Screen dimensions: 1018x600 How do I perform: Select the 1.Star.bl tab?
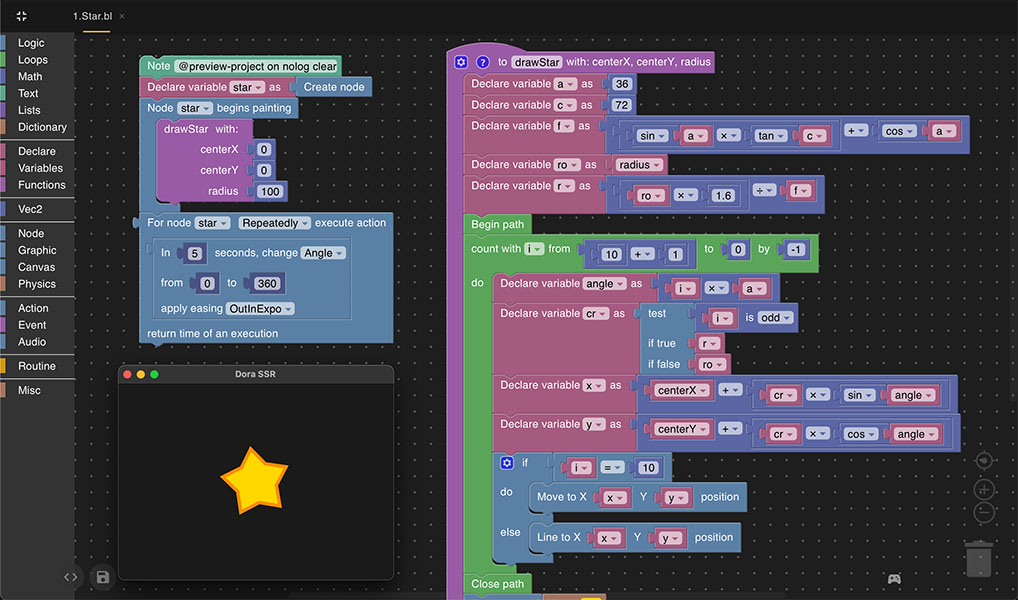92,16
